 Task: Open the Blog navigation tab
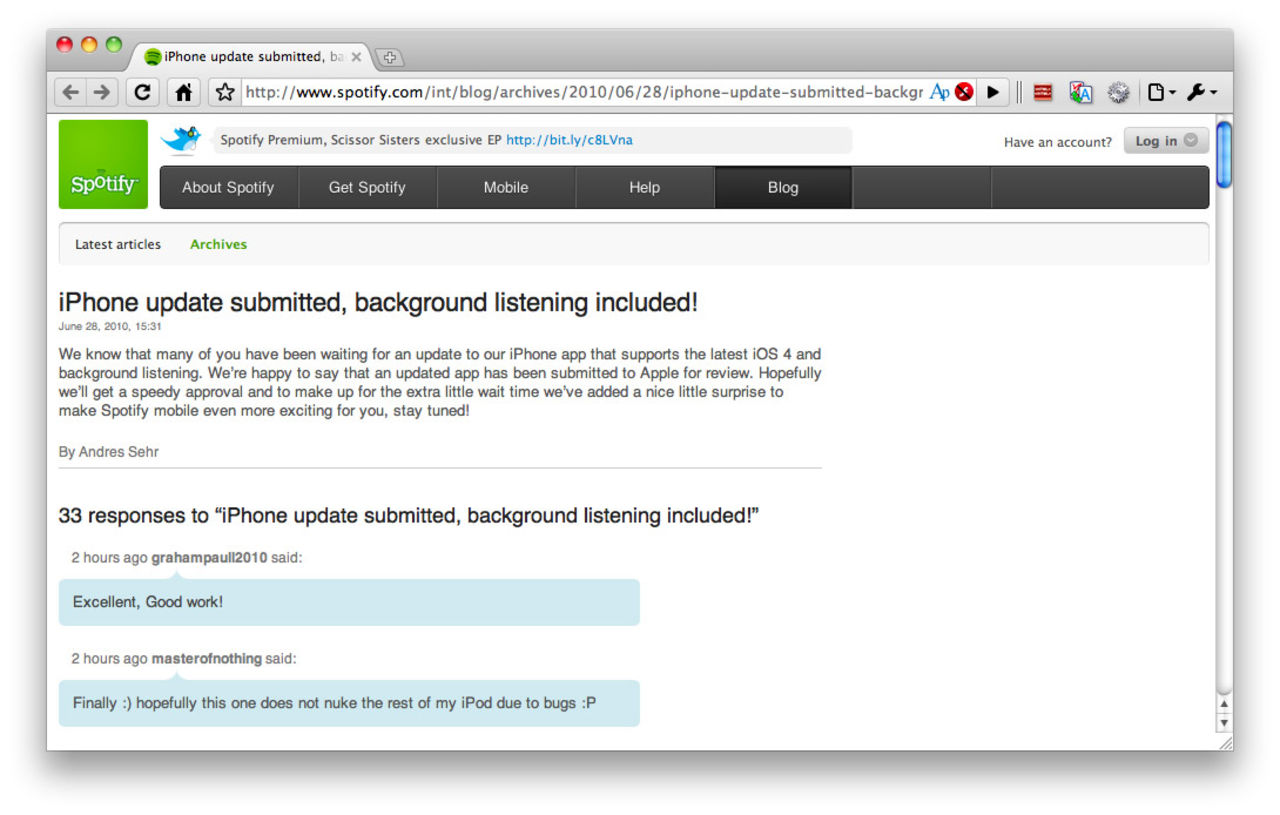783,187
